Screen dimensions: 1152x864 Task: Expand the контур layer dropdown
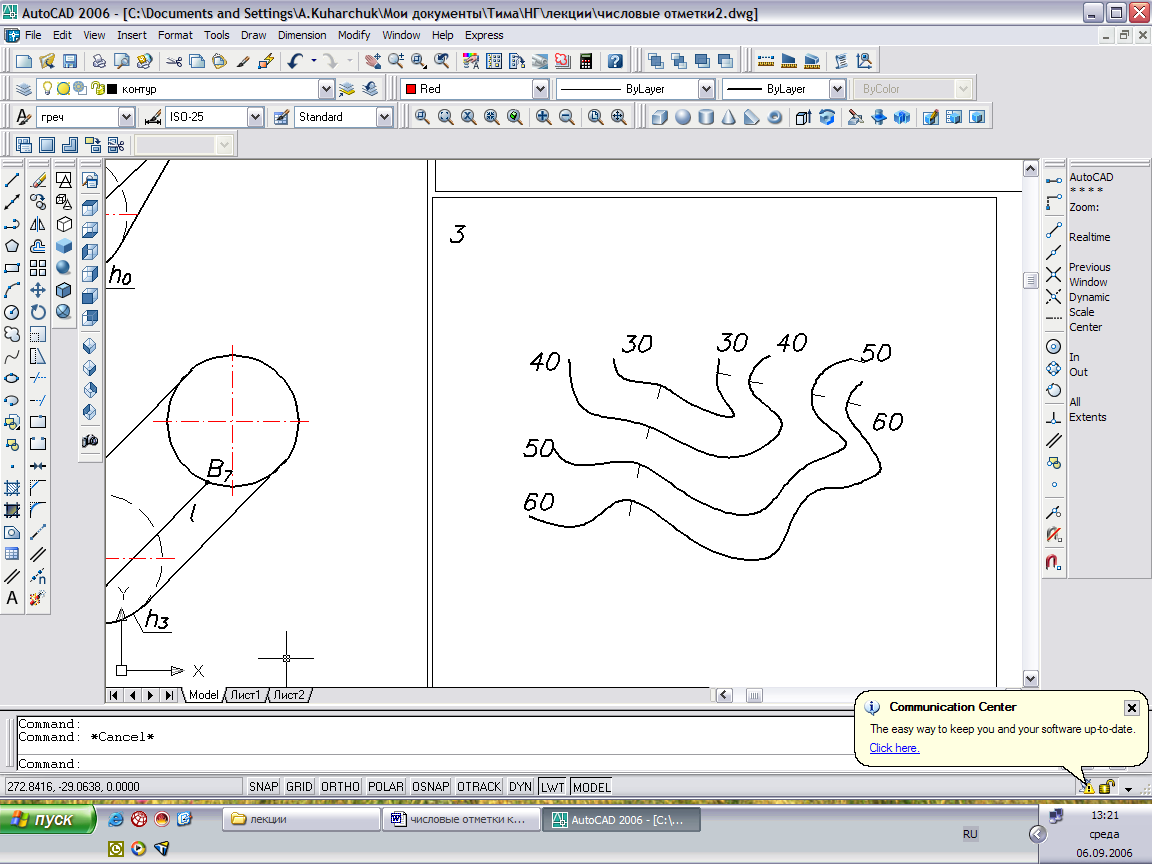click(x=326, y=89)
